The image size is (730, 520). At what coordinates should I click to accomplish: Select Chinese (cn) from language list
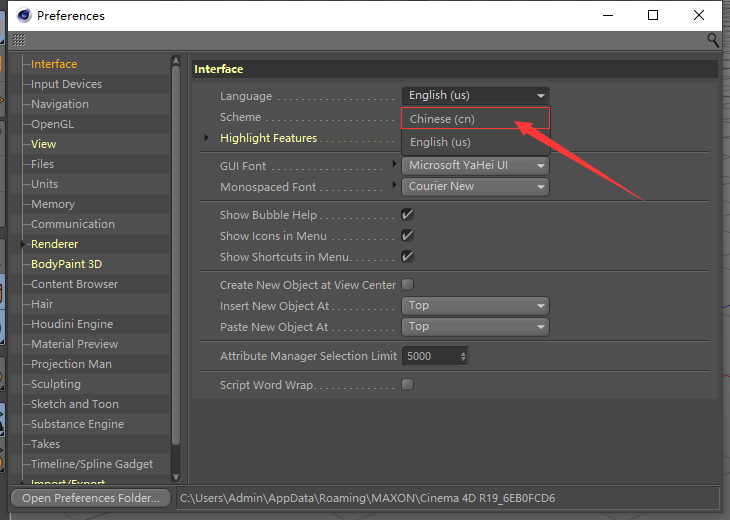[x=475, y=119]
